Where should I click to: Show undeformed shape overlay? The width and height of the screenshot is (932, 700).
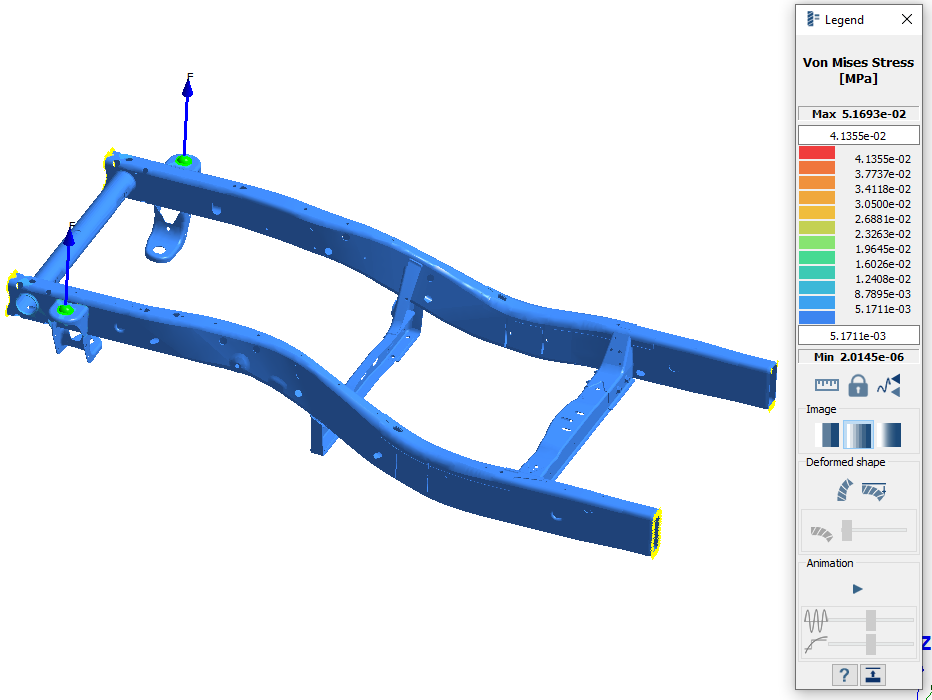tap(873, 490)
